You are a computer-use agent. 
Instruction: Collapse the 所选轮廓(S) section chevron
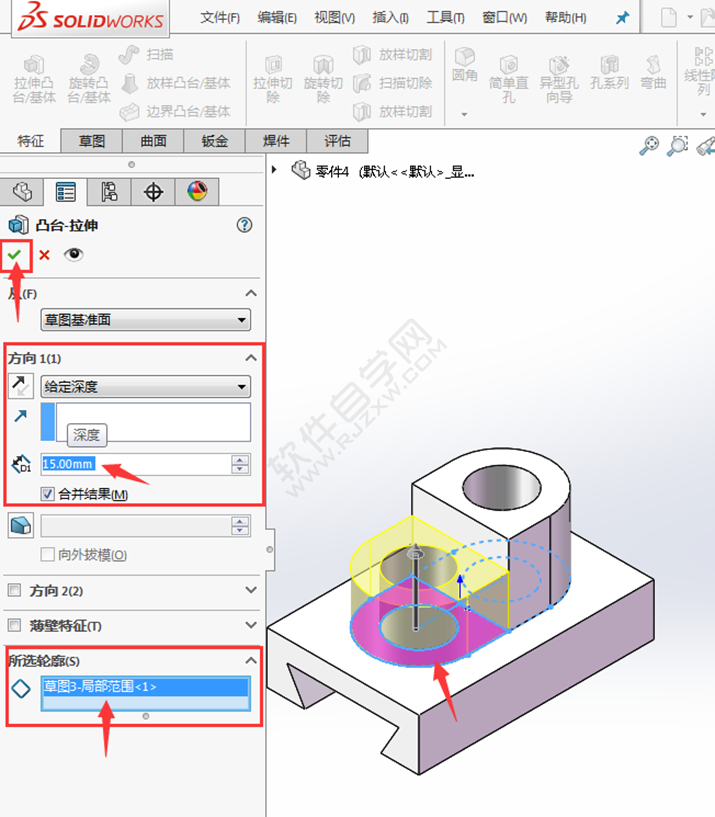tap(251, 660)
